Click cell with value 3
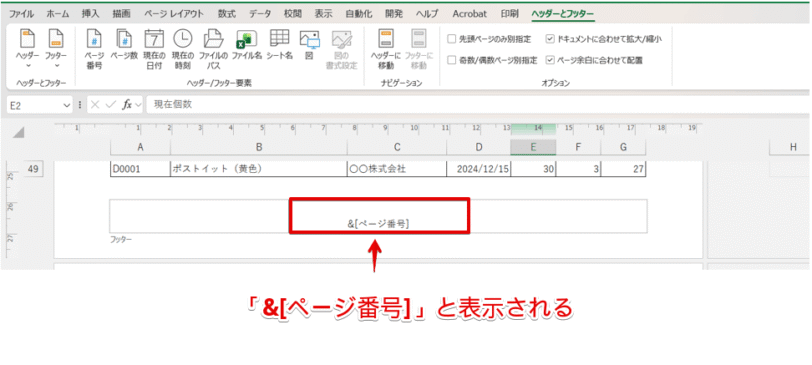812x365 pixels. 578,169
